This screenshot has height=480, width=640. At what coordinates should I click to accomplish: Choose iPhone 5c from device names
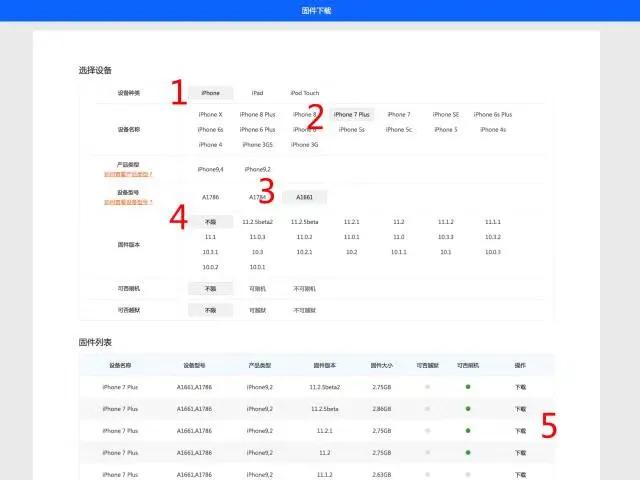[x=399, y=130]
